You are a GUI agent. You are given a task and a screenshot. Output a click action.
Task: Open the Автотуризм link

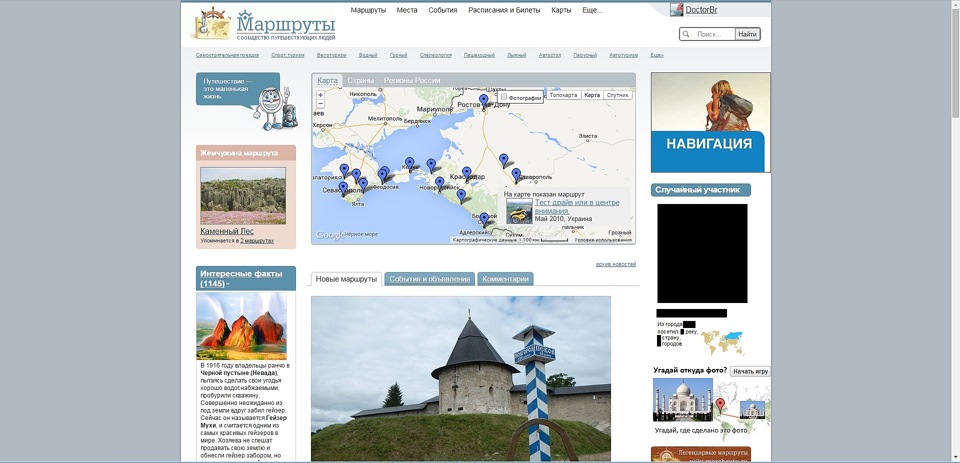[623, 55]
